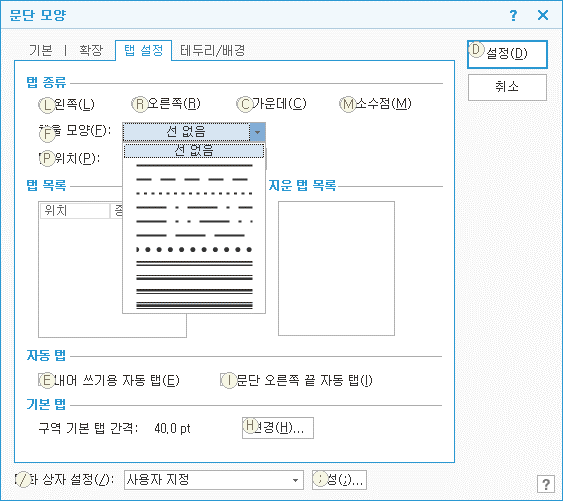Choose the thick-over-thin double line style

194,291
